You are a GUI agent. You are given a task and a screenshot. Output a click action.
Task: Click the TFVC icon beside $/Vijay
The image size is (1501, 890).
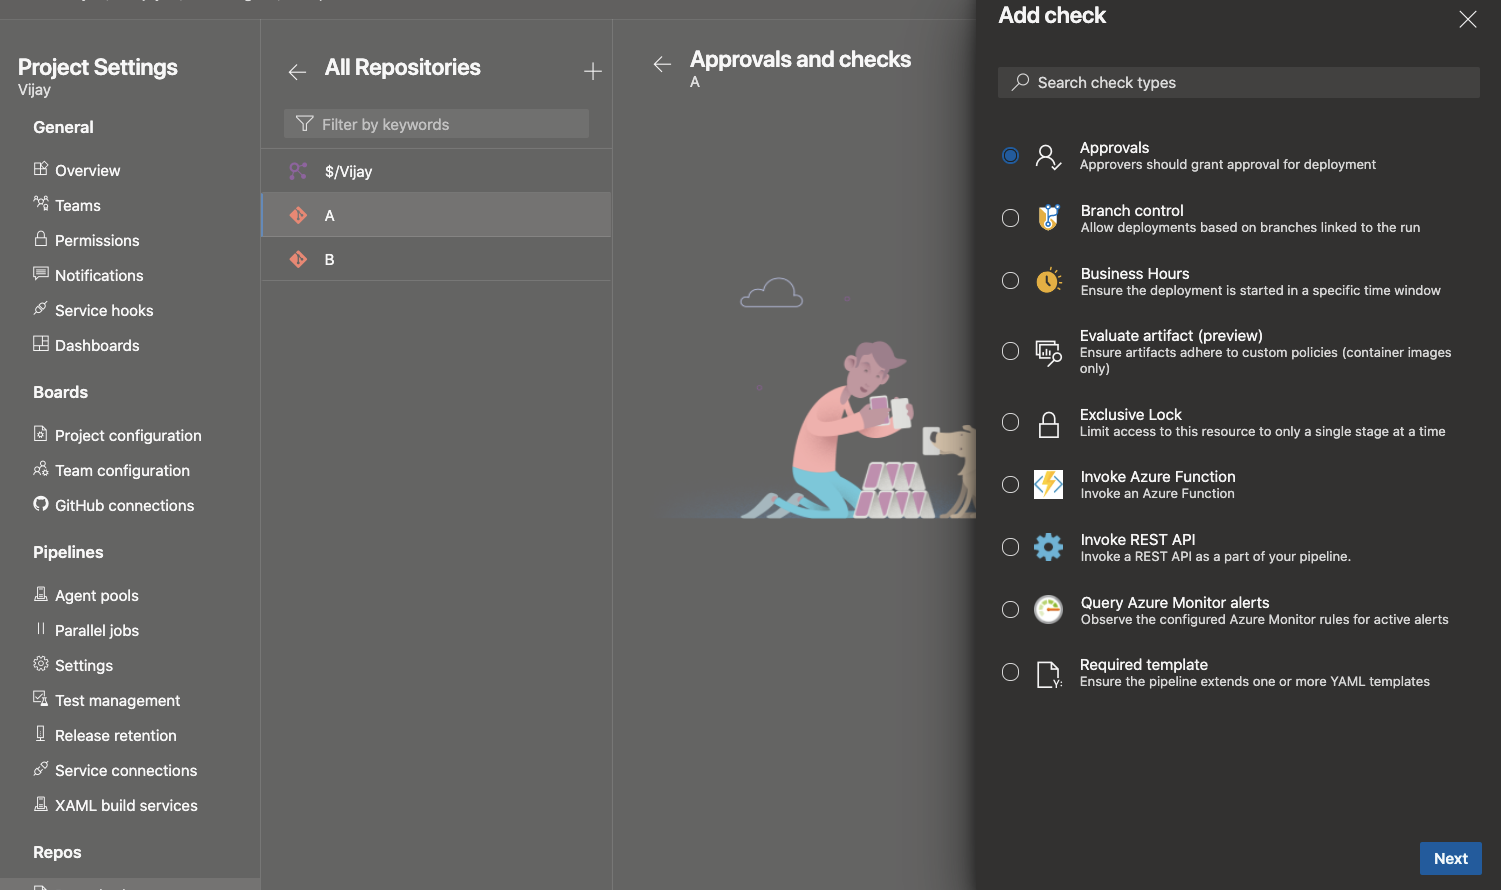tap(298, 171)
